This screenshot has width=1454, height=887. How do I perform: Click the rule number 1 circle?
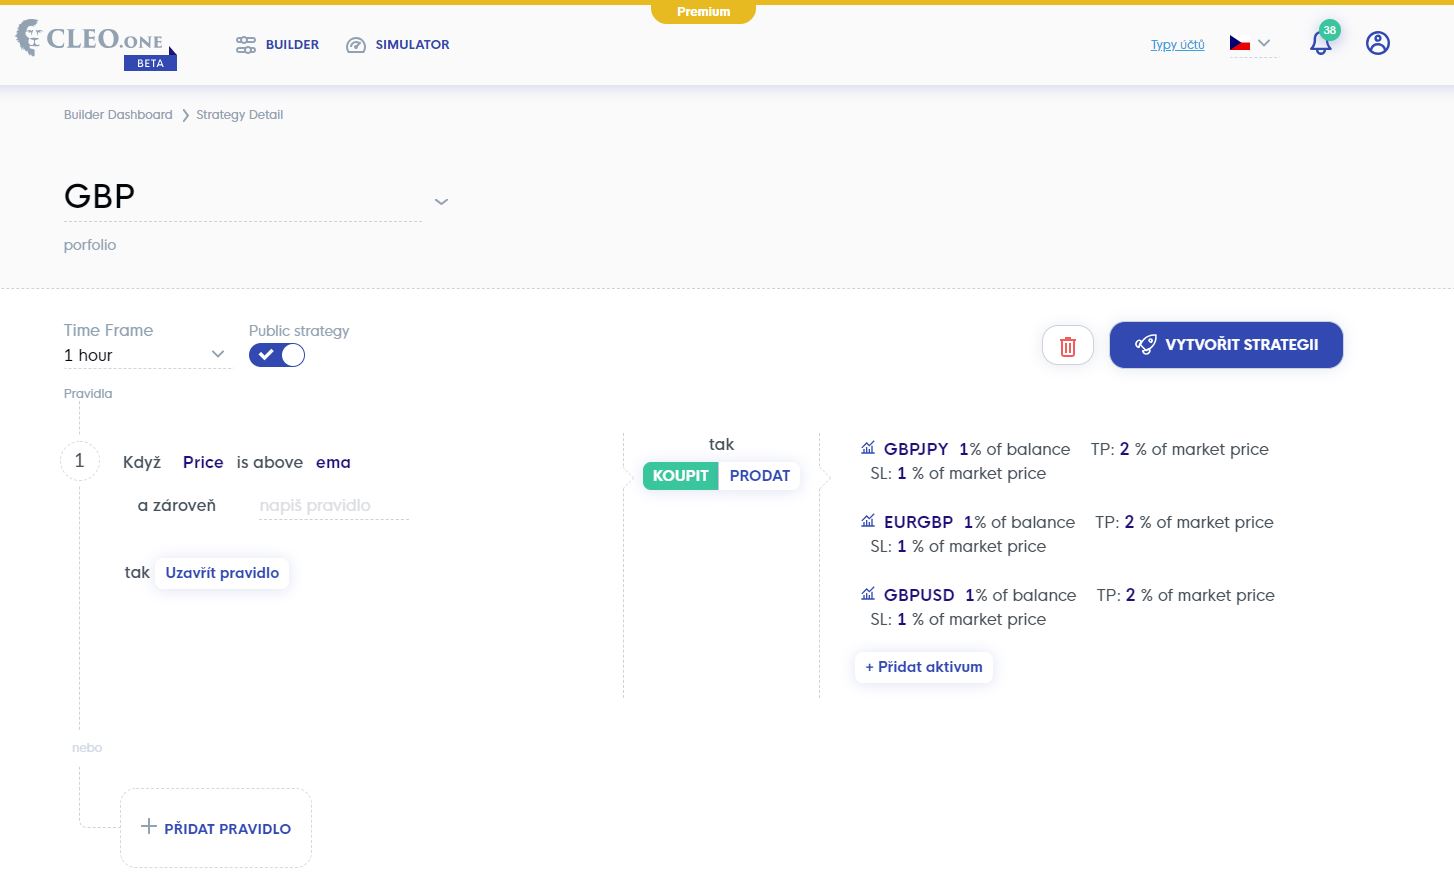point(80,461)
